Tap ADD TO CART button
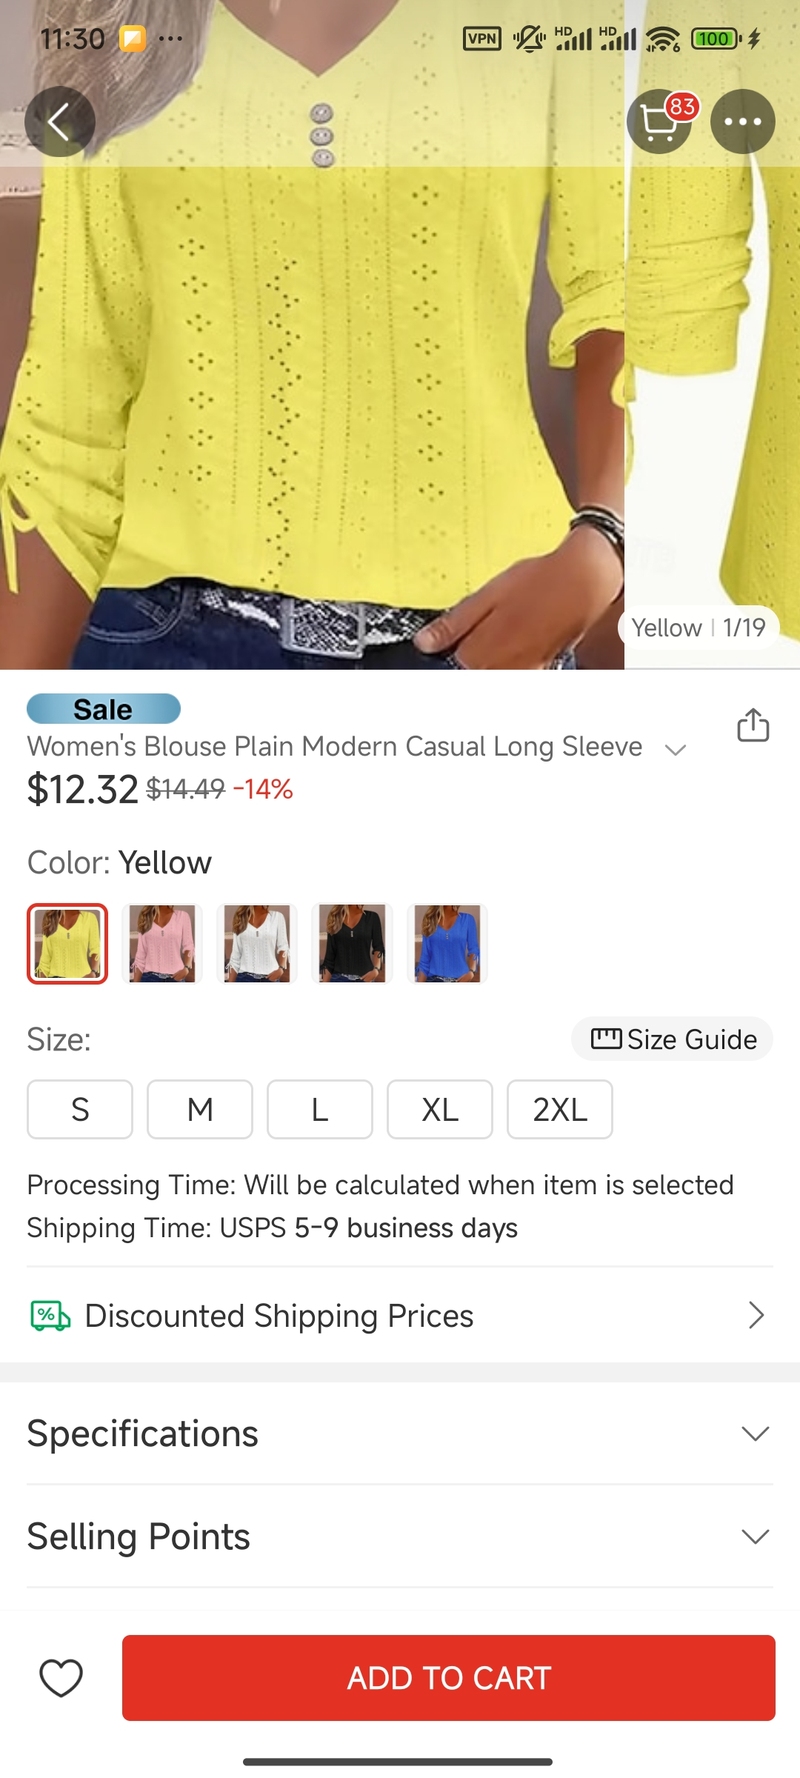The image size is (800, 1778). 449,1678
